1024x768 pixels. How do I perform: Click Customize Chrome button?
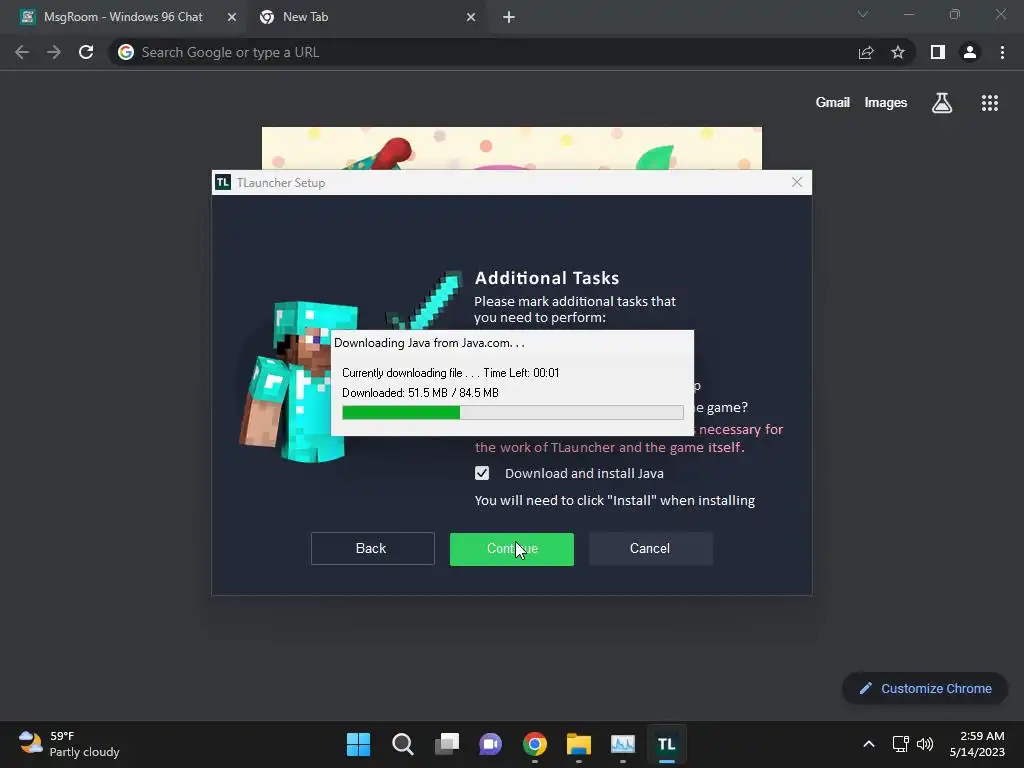tap(925, 688)
